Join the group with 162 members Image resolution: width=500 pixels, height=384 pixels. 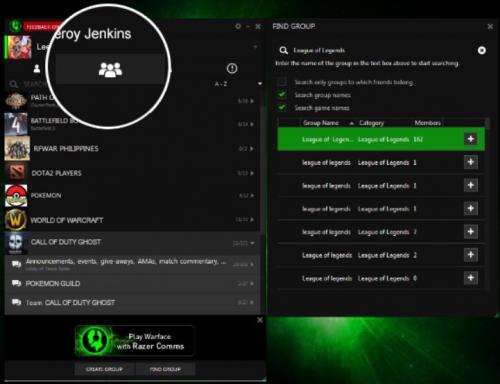pos(471,139)
